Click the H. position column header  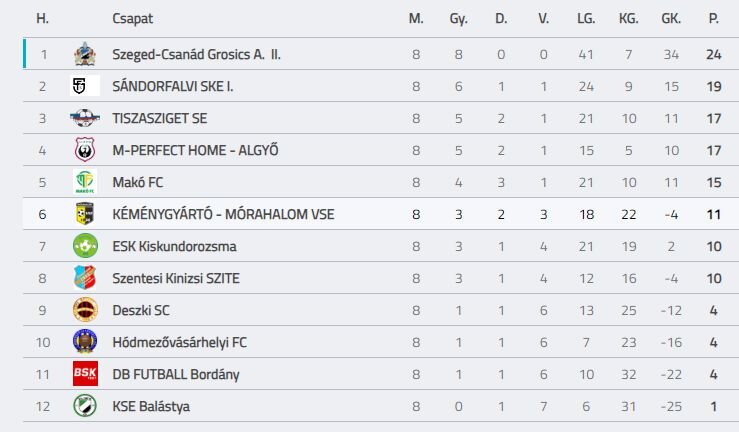click(x=42, y=18)
